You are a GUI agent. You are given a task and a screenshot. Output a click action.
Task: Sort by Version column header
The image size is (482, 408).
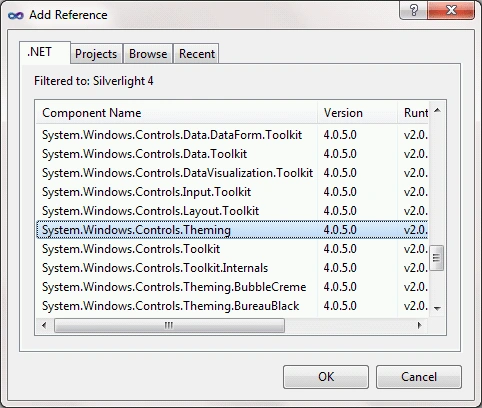(x=357, y=113)
